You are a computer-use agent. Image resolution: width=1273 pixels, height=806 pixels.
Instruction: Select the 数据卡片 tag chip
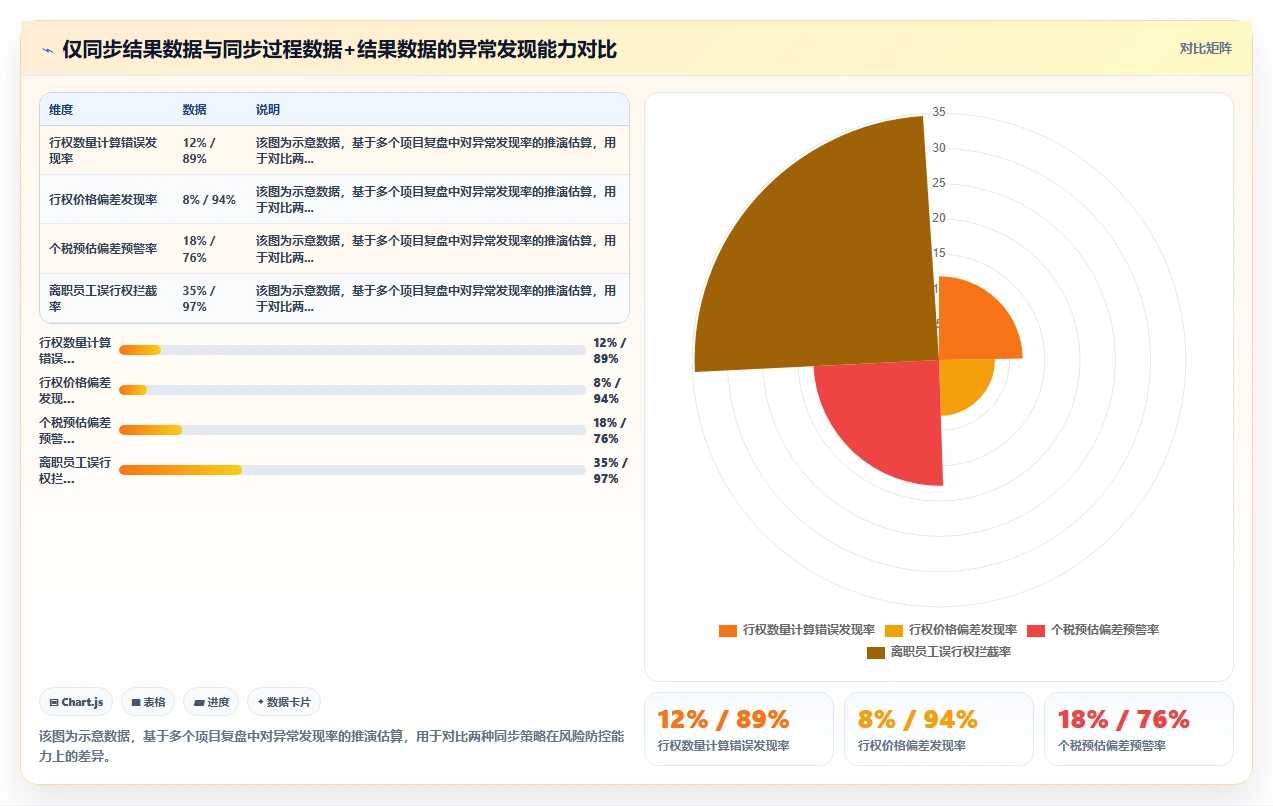coord(284,702)
